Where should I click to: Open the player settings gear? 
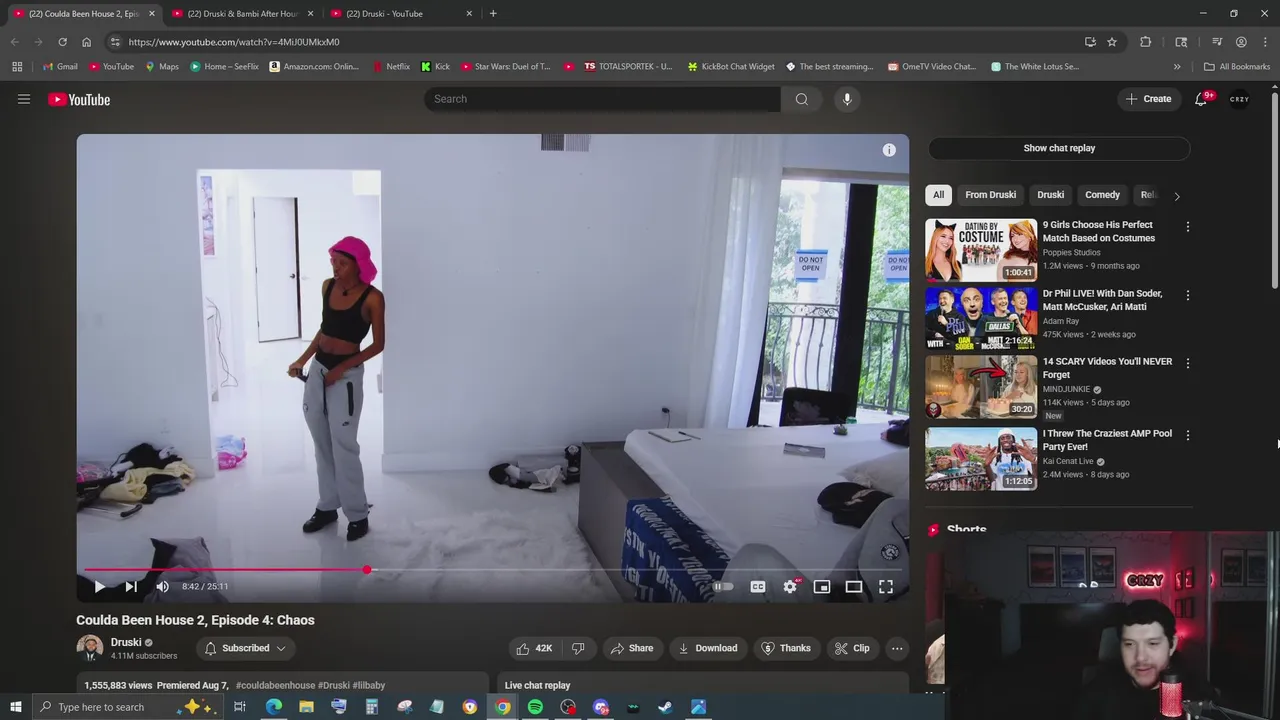790,587
